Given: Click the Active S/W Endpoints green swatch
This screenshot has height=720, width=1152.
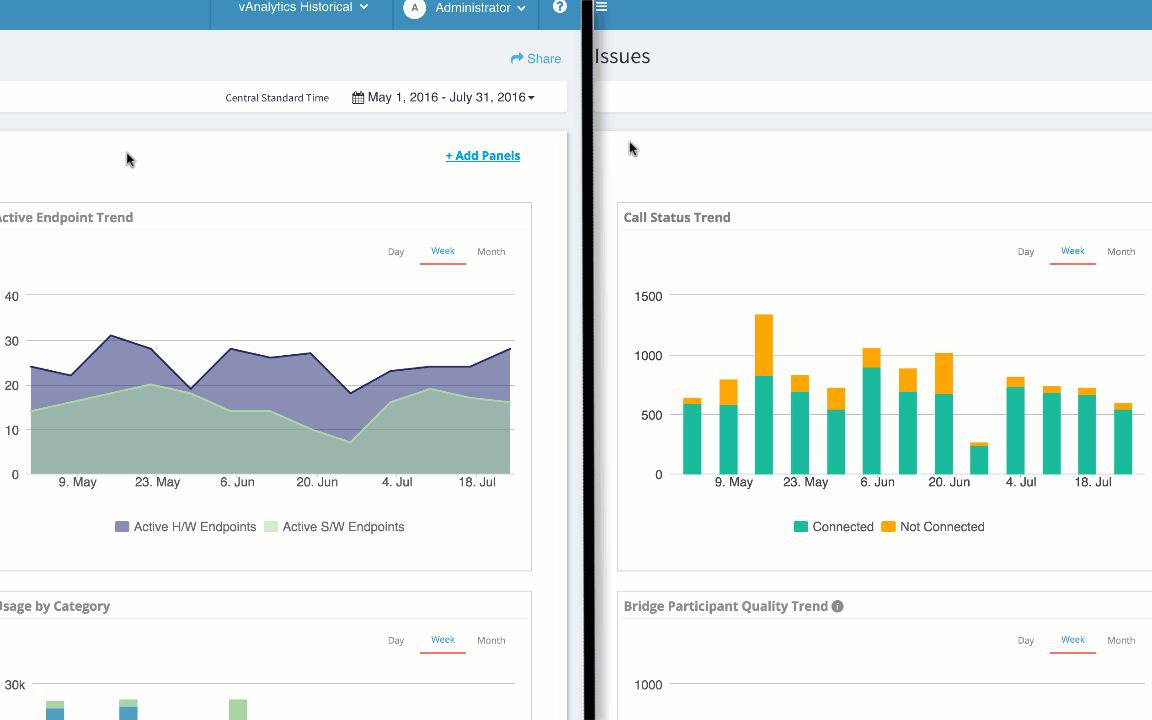Looking at the screenshot, I should tap(271, 527).
